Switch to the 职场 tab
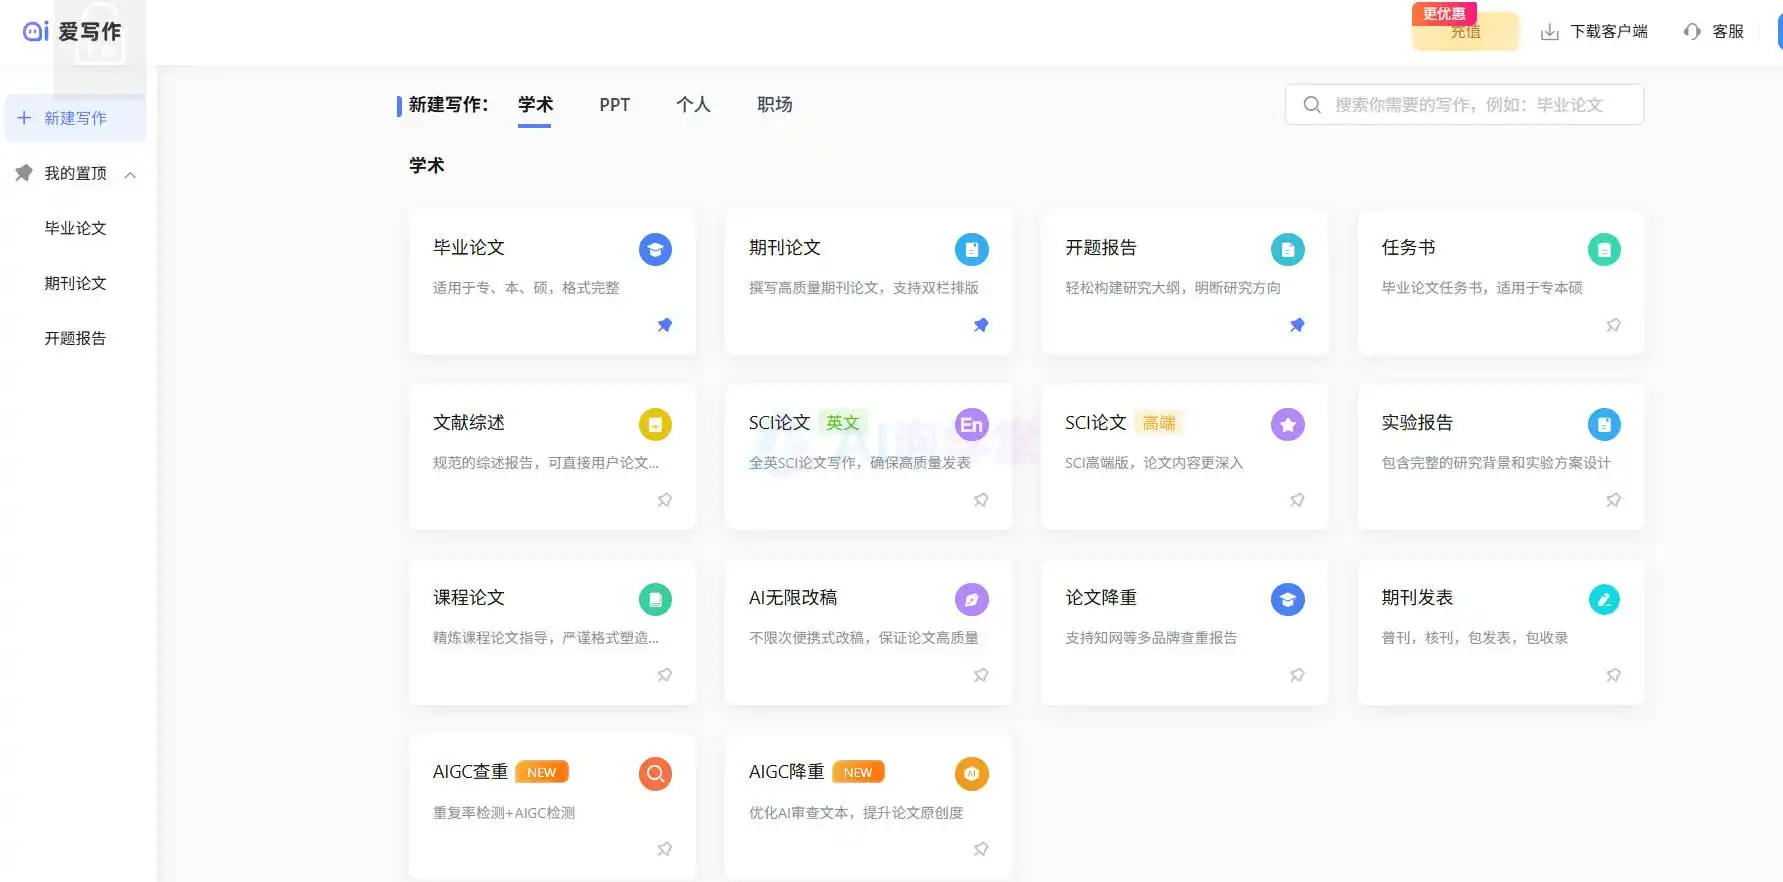The width and height of the screenshot is (1783, 882). pyautogui.click(x=774, y=105)
